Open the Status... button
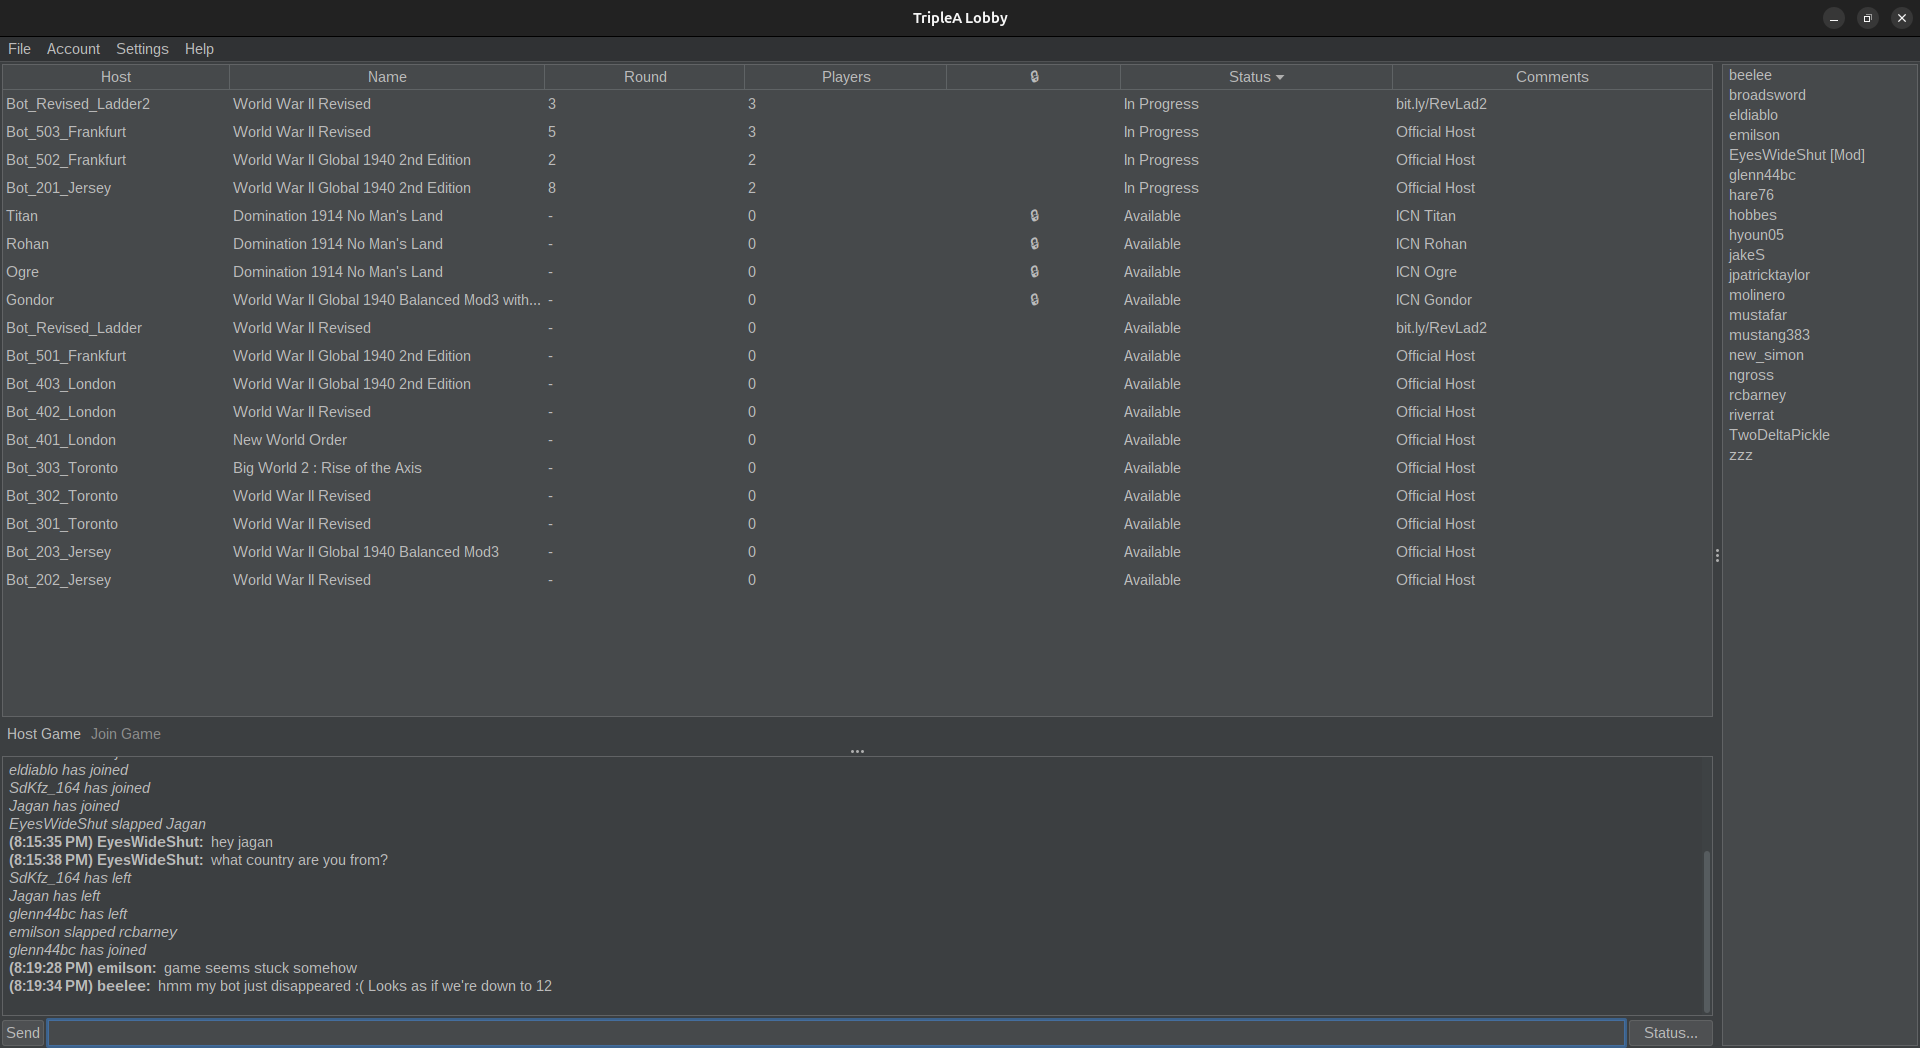 pos(1670,1033)
